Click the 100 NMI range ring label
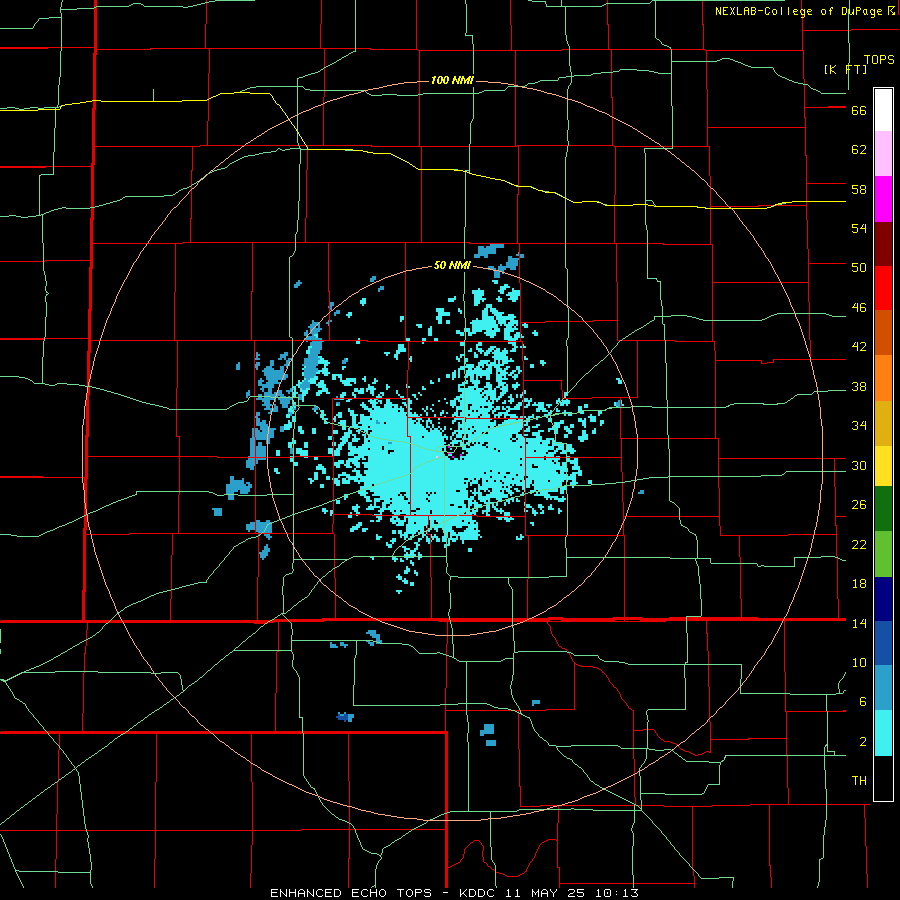This screenshot has height=900, width=900. point(452,80)
